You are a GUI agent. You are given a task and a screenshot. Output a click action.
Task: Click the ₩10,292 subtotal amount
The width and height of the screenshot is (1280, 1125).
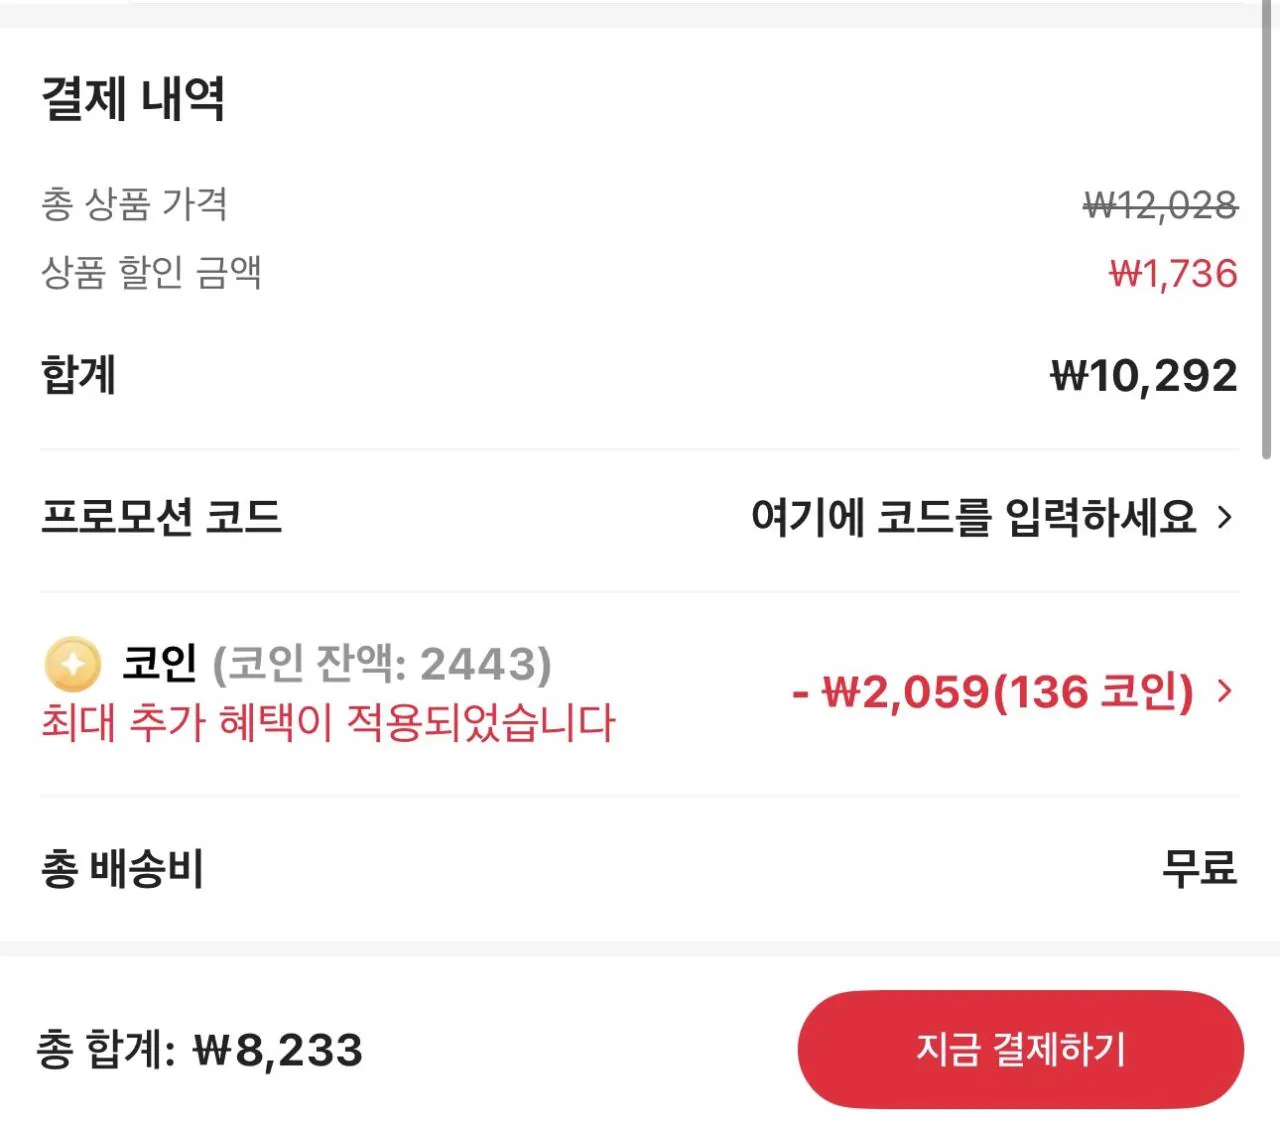pos(1143,376)
